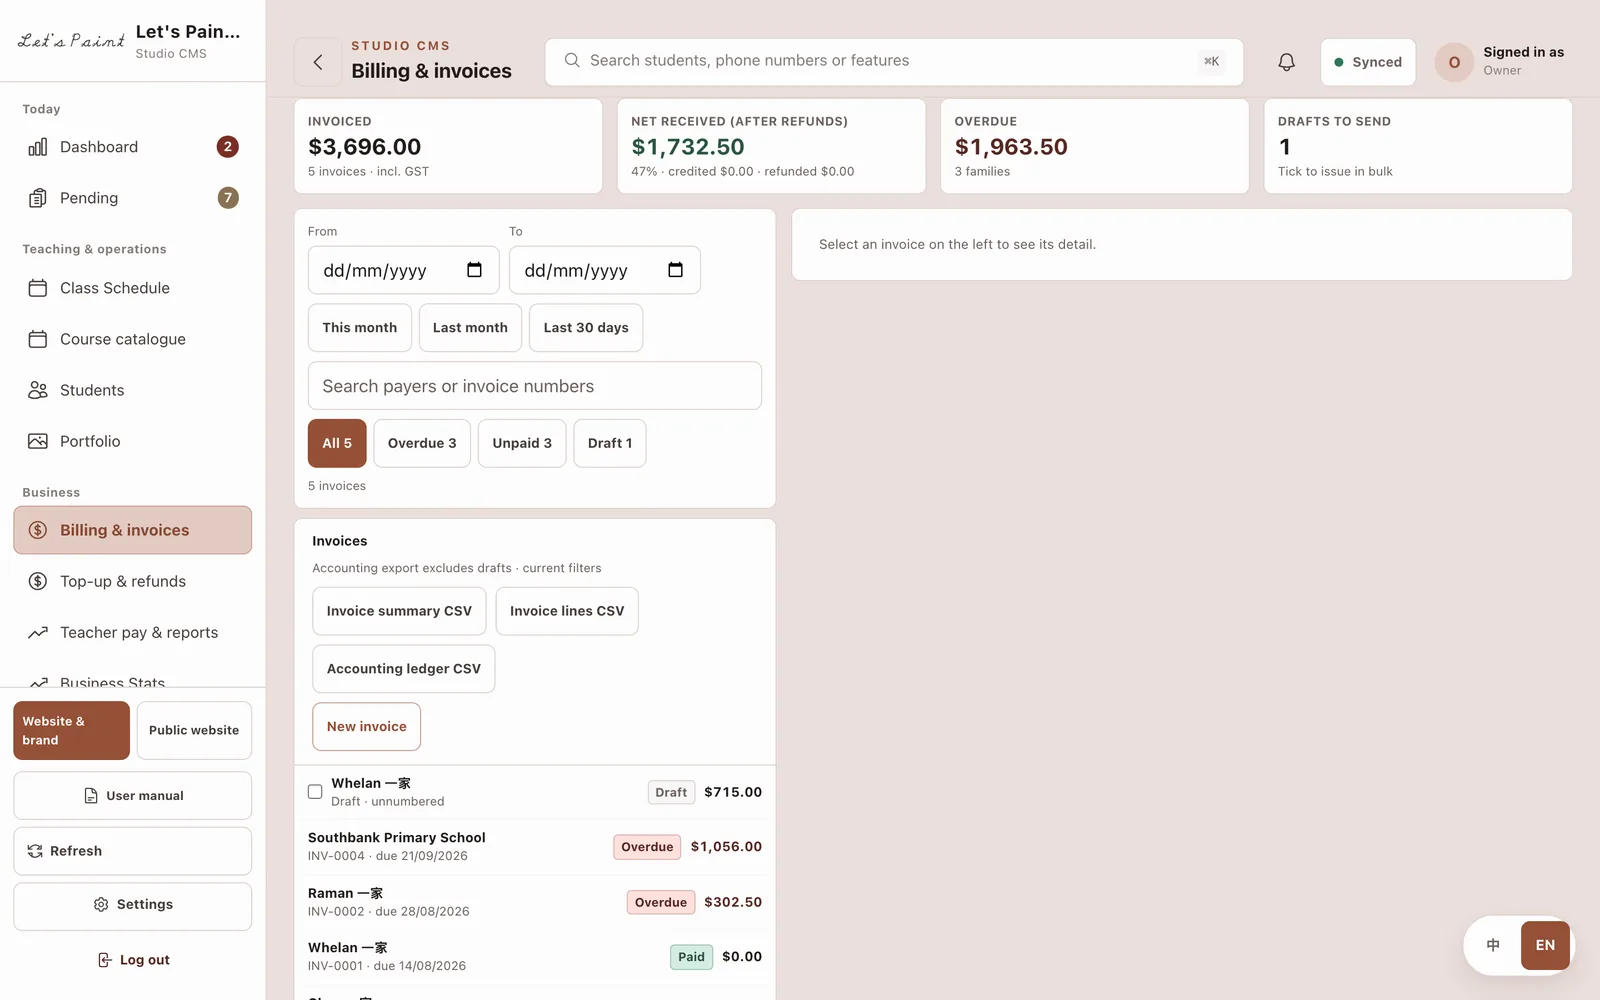
Task: Click the owner avatar circle
Action: [x=1454, y=62]
